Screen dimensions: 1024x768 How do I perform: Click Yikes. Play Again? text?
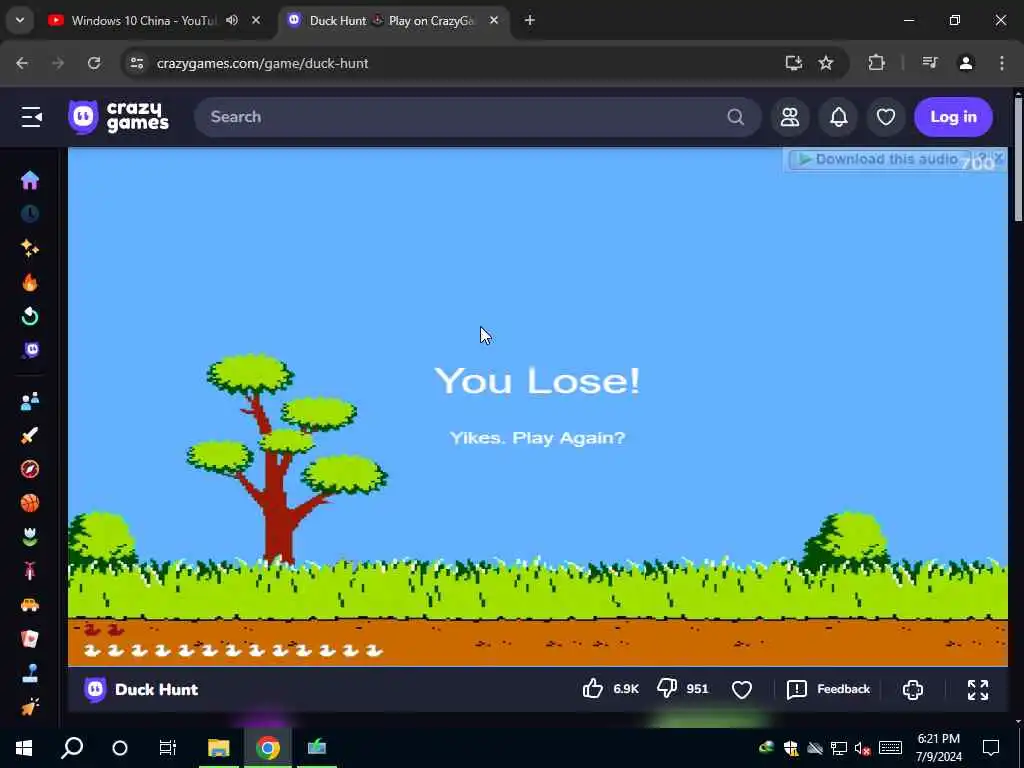(x=537, y=438)
